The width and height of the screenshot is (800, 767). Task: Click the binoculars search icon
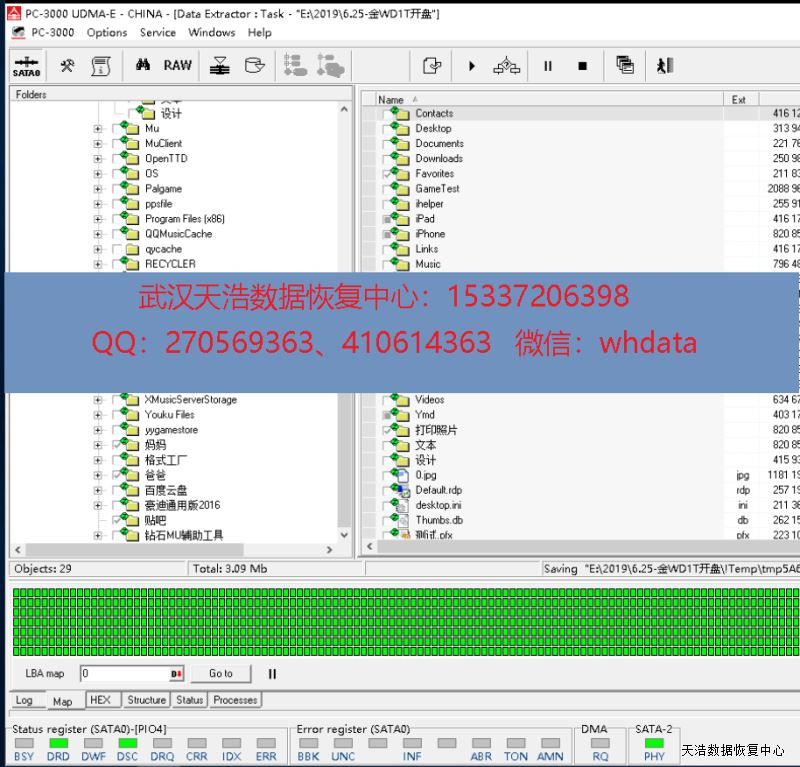tap(143, 66)
